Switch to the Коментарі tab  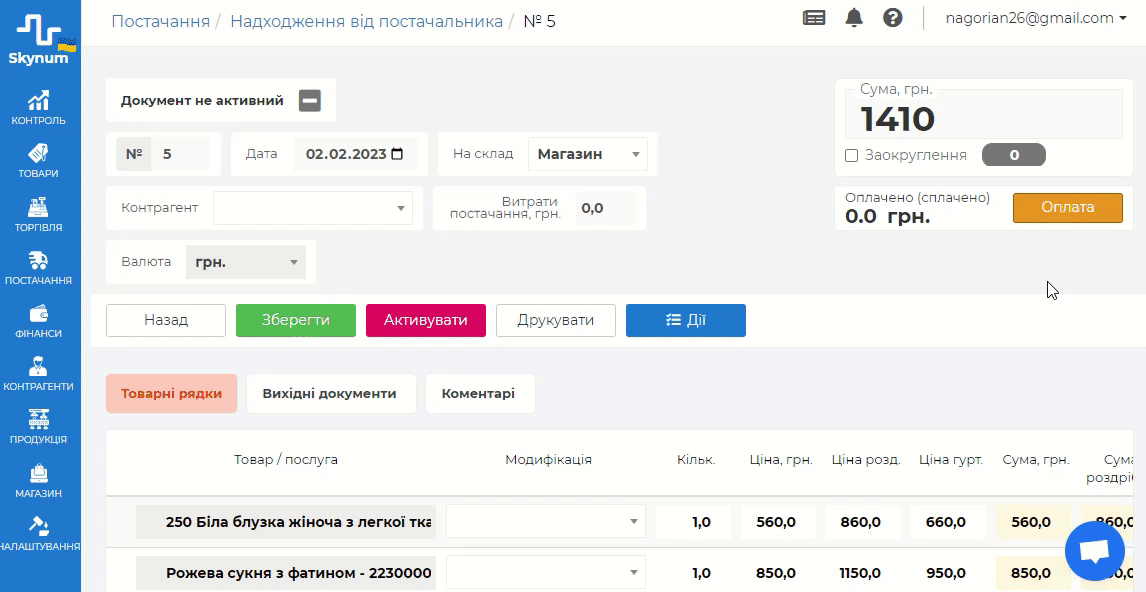(478, 393)
